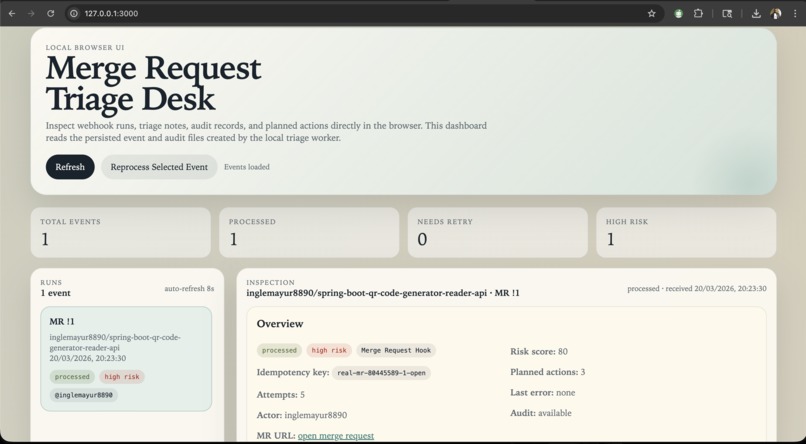Screen dimensions: 806x444
Task: Click the Processed stat card
Action: 309,232
